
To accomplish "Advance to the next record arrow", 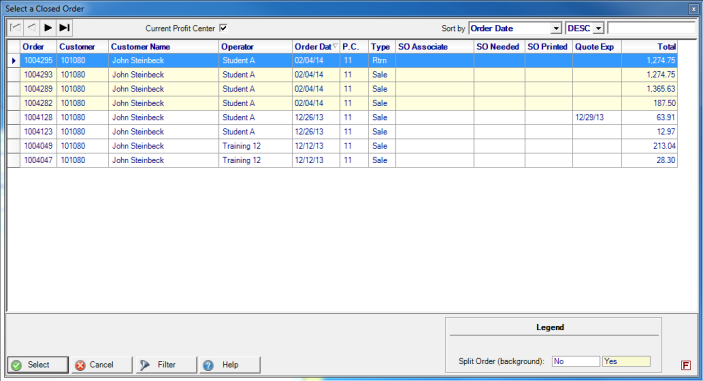I will click(x=48, y=28).
